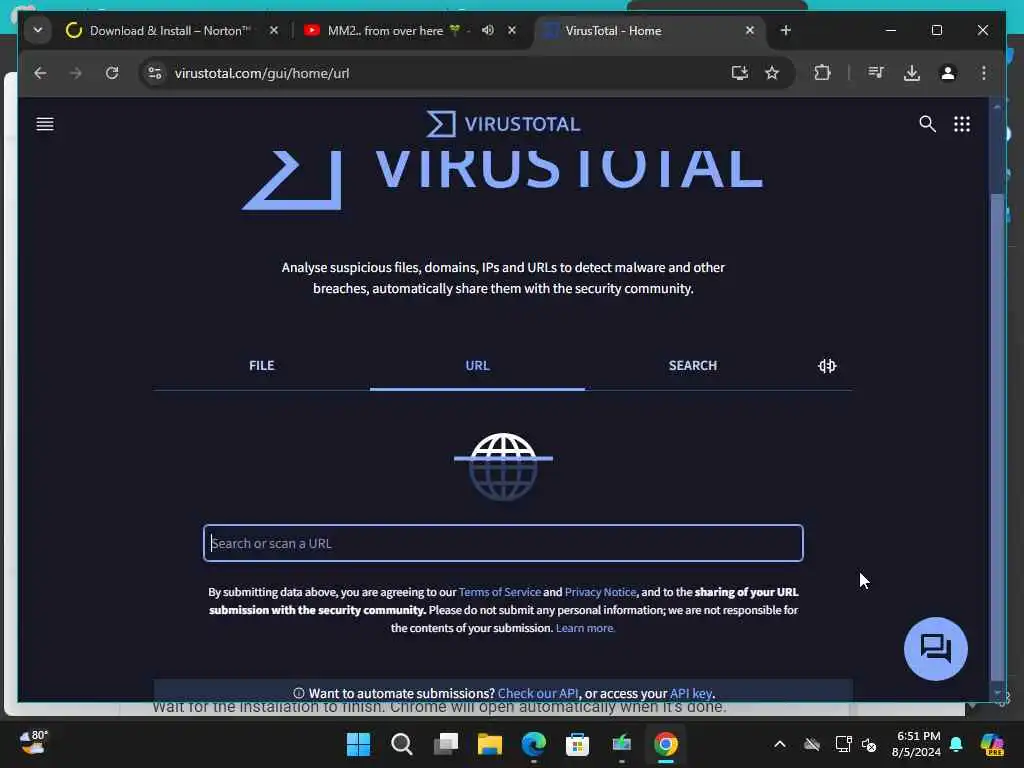Open the weather widget showing 80°
The width and height of the screenshot is (1024, 768).
click(x=34, y=743)
